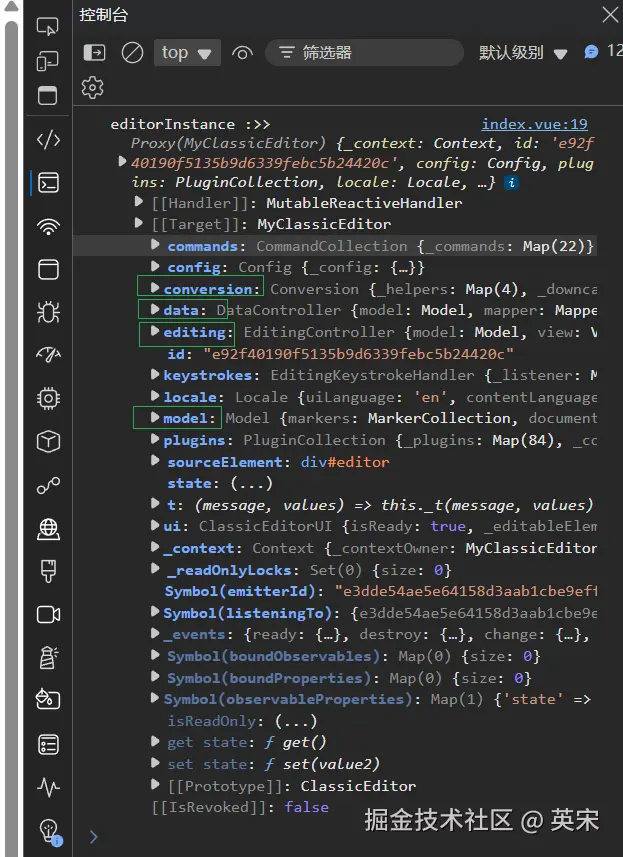Expand the data DataController property
Screen dimensions: 623x857
[155, 309]
